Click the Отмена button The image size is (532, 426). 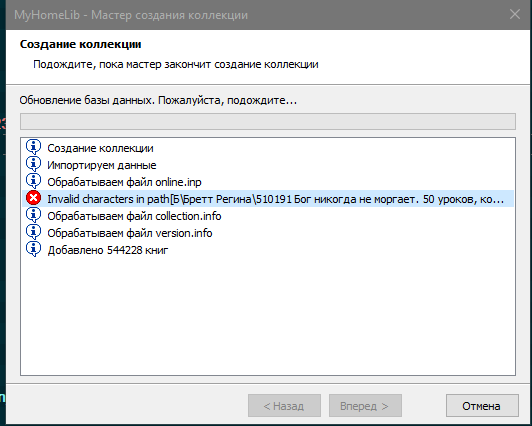click(x=482, y=406)
